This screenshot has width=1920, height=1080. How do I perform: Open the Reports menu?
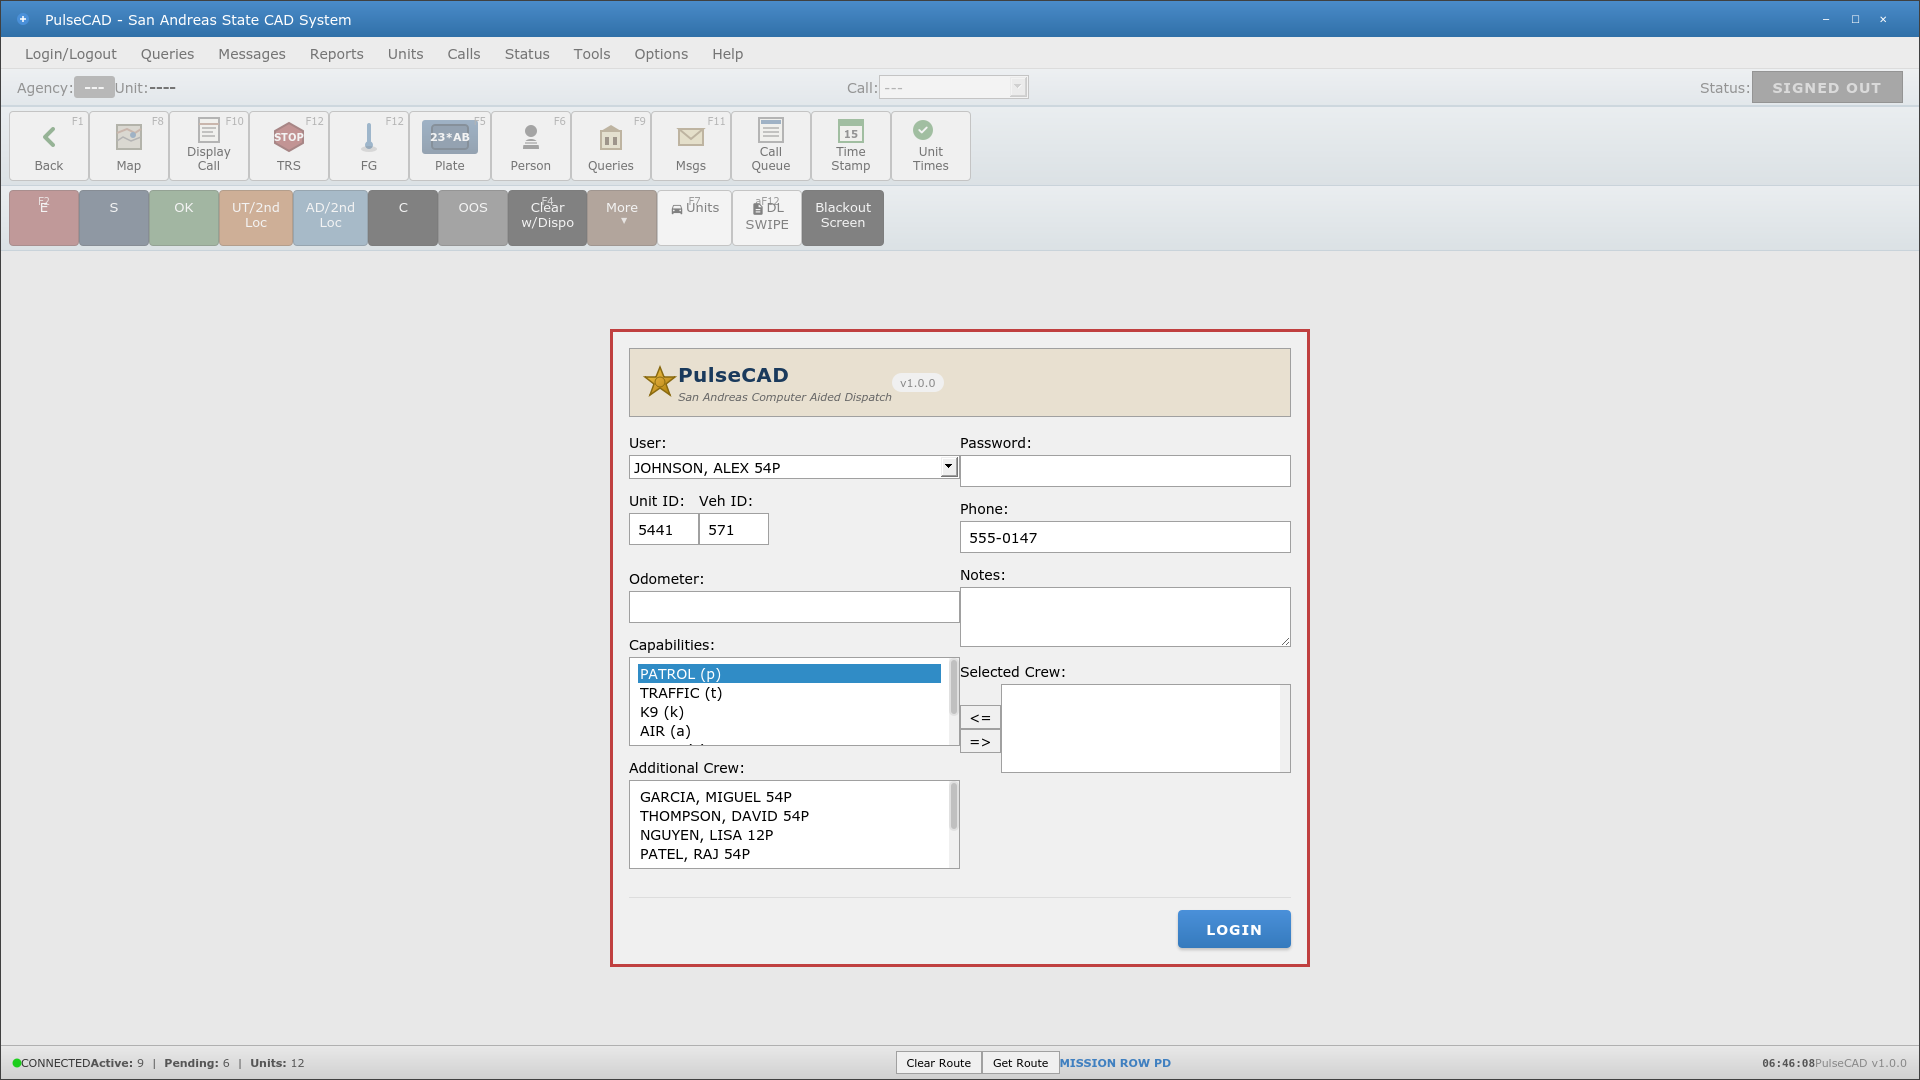coord(336,54)
